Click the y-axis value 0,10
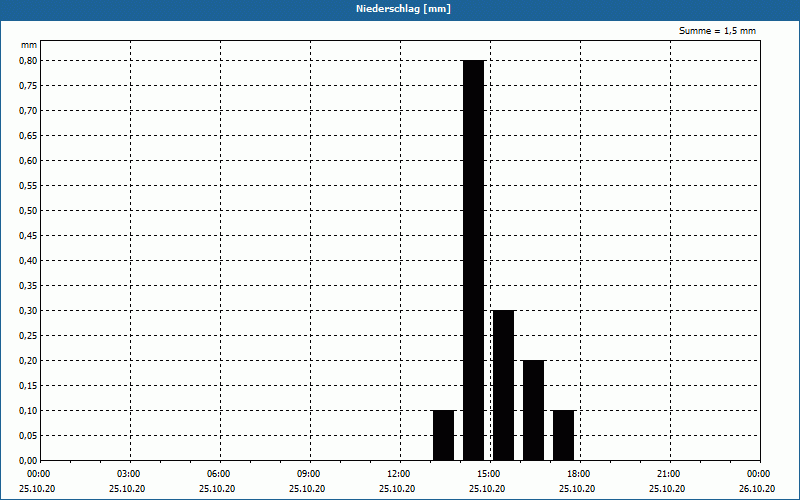Image resolution: width=800 pixels, height=500 pixels. click(x=28, y=410)
